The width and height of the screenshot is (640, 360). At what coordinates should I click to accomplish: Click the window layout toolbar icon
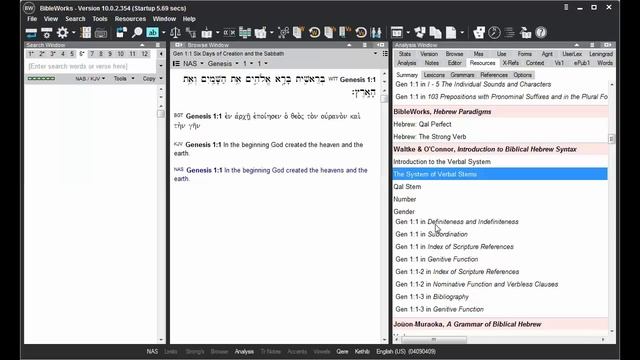(x=397, y=32)
